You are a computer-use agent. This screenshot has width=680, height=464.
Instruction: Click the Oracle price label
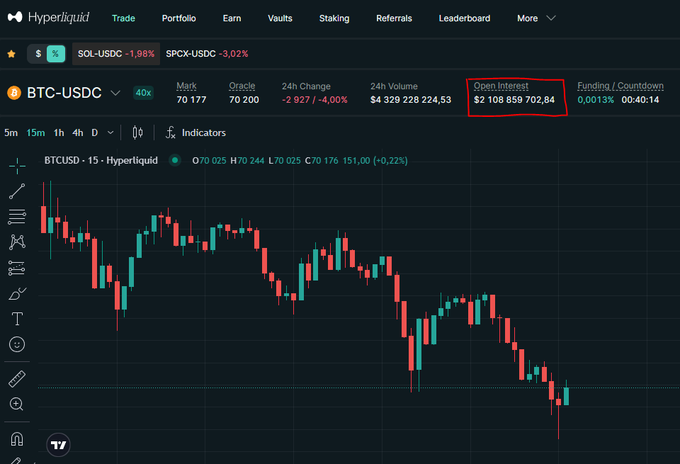[x=242, y=86]
